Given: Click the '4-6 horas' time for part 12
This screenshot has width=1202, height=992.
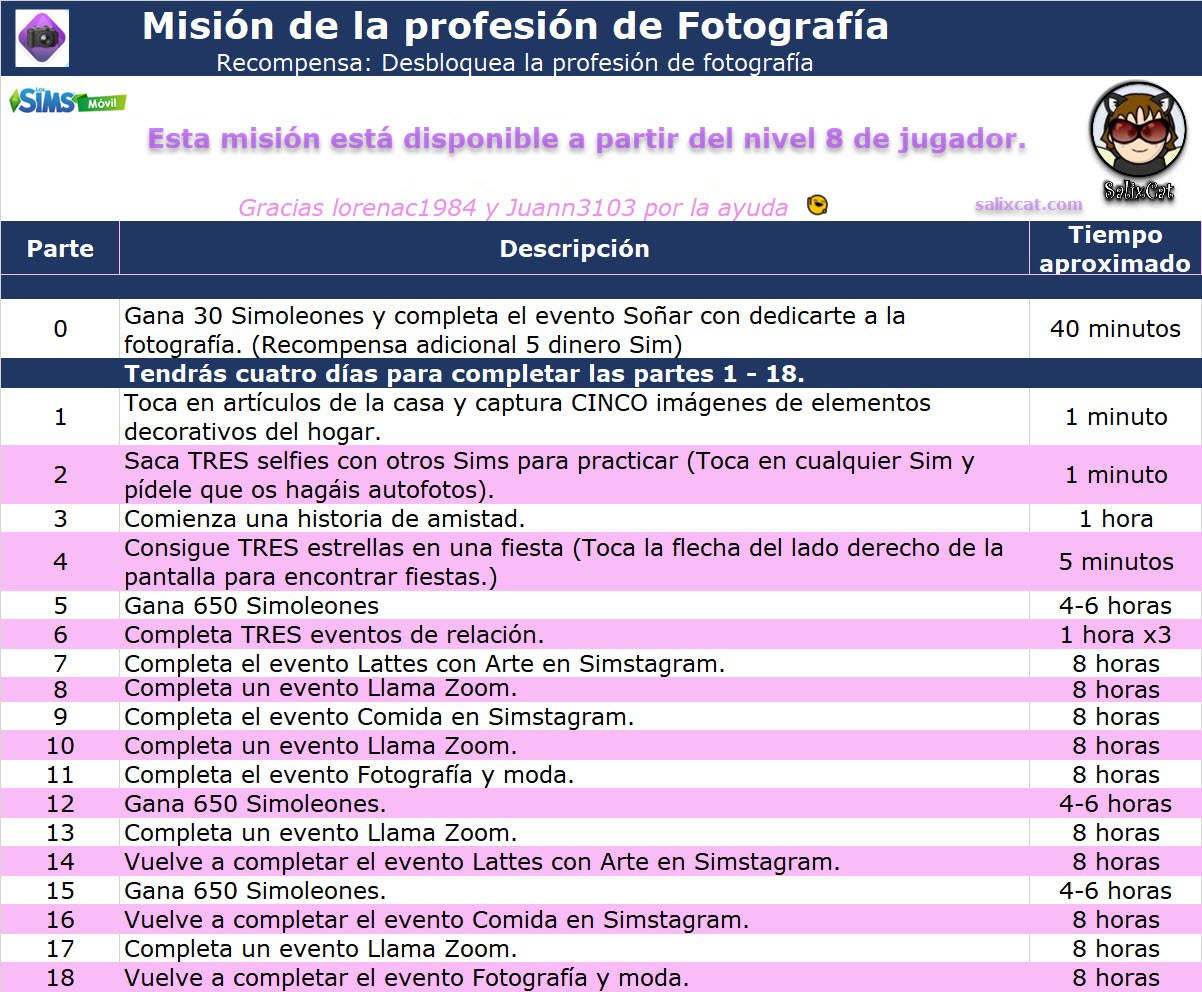Looking at the screenshot, I should [x=1115, y=804].
